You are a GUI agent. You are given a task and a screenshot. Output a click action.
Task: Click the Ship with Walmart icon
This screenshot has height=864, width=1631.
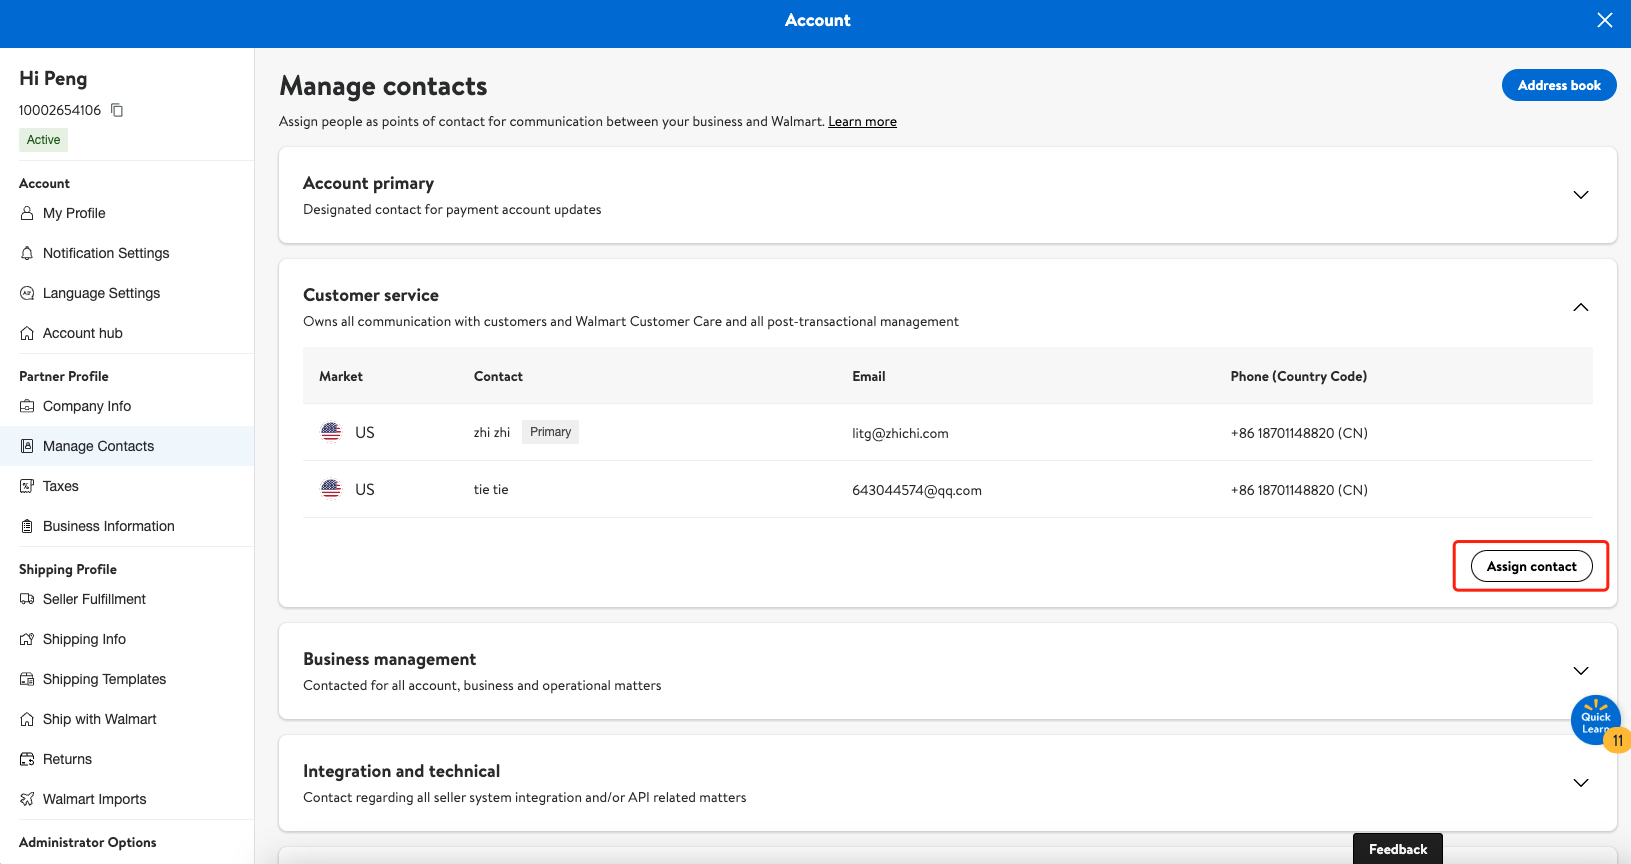click(27, 719)
